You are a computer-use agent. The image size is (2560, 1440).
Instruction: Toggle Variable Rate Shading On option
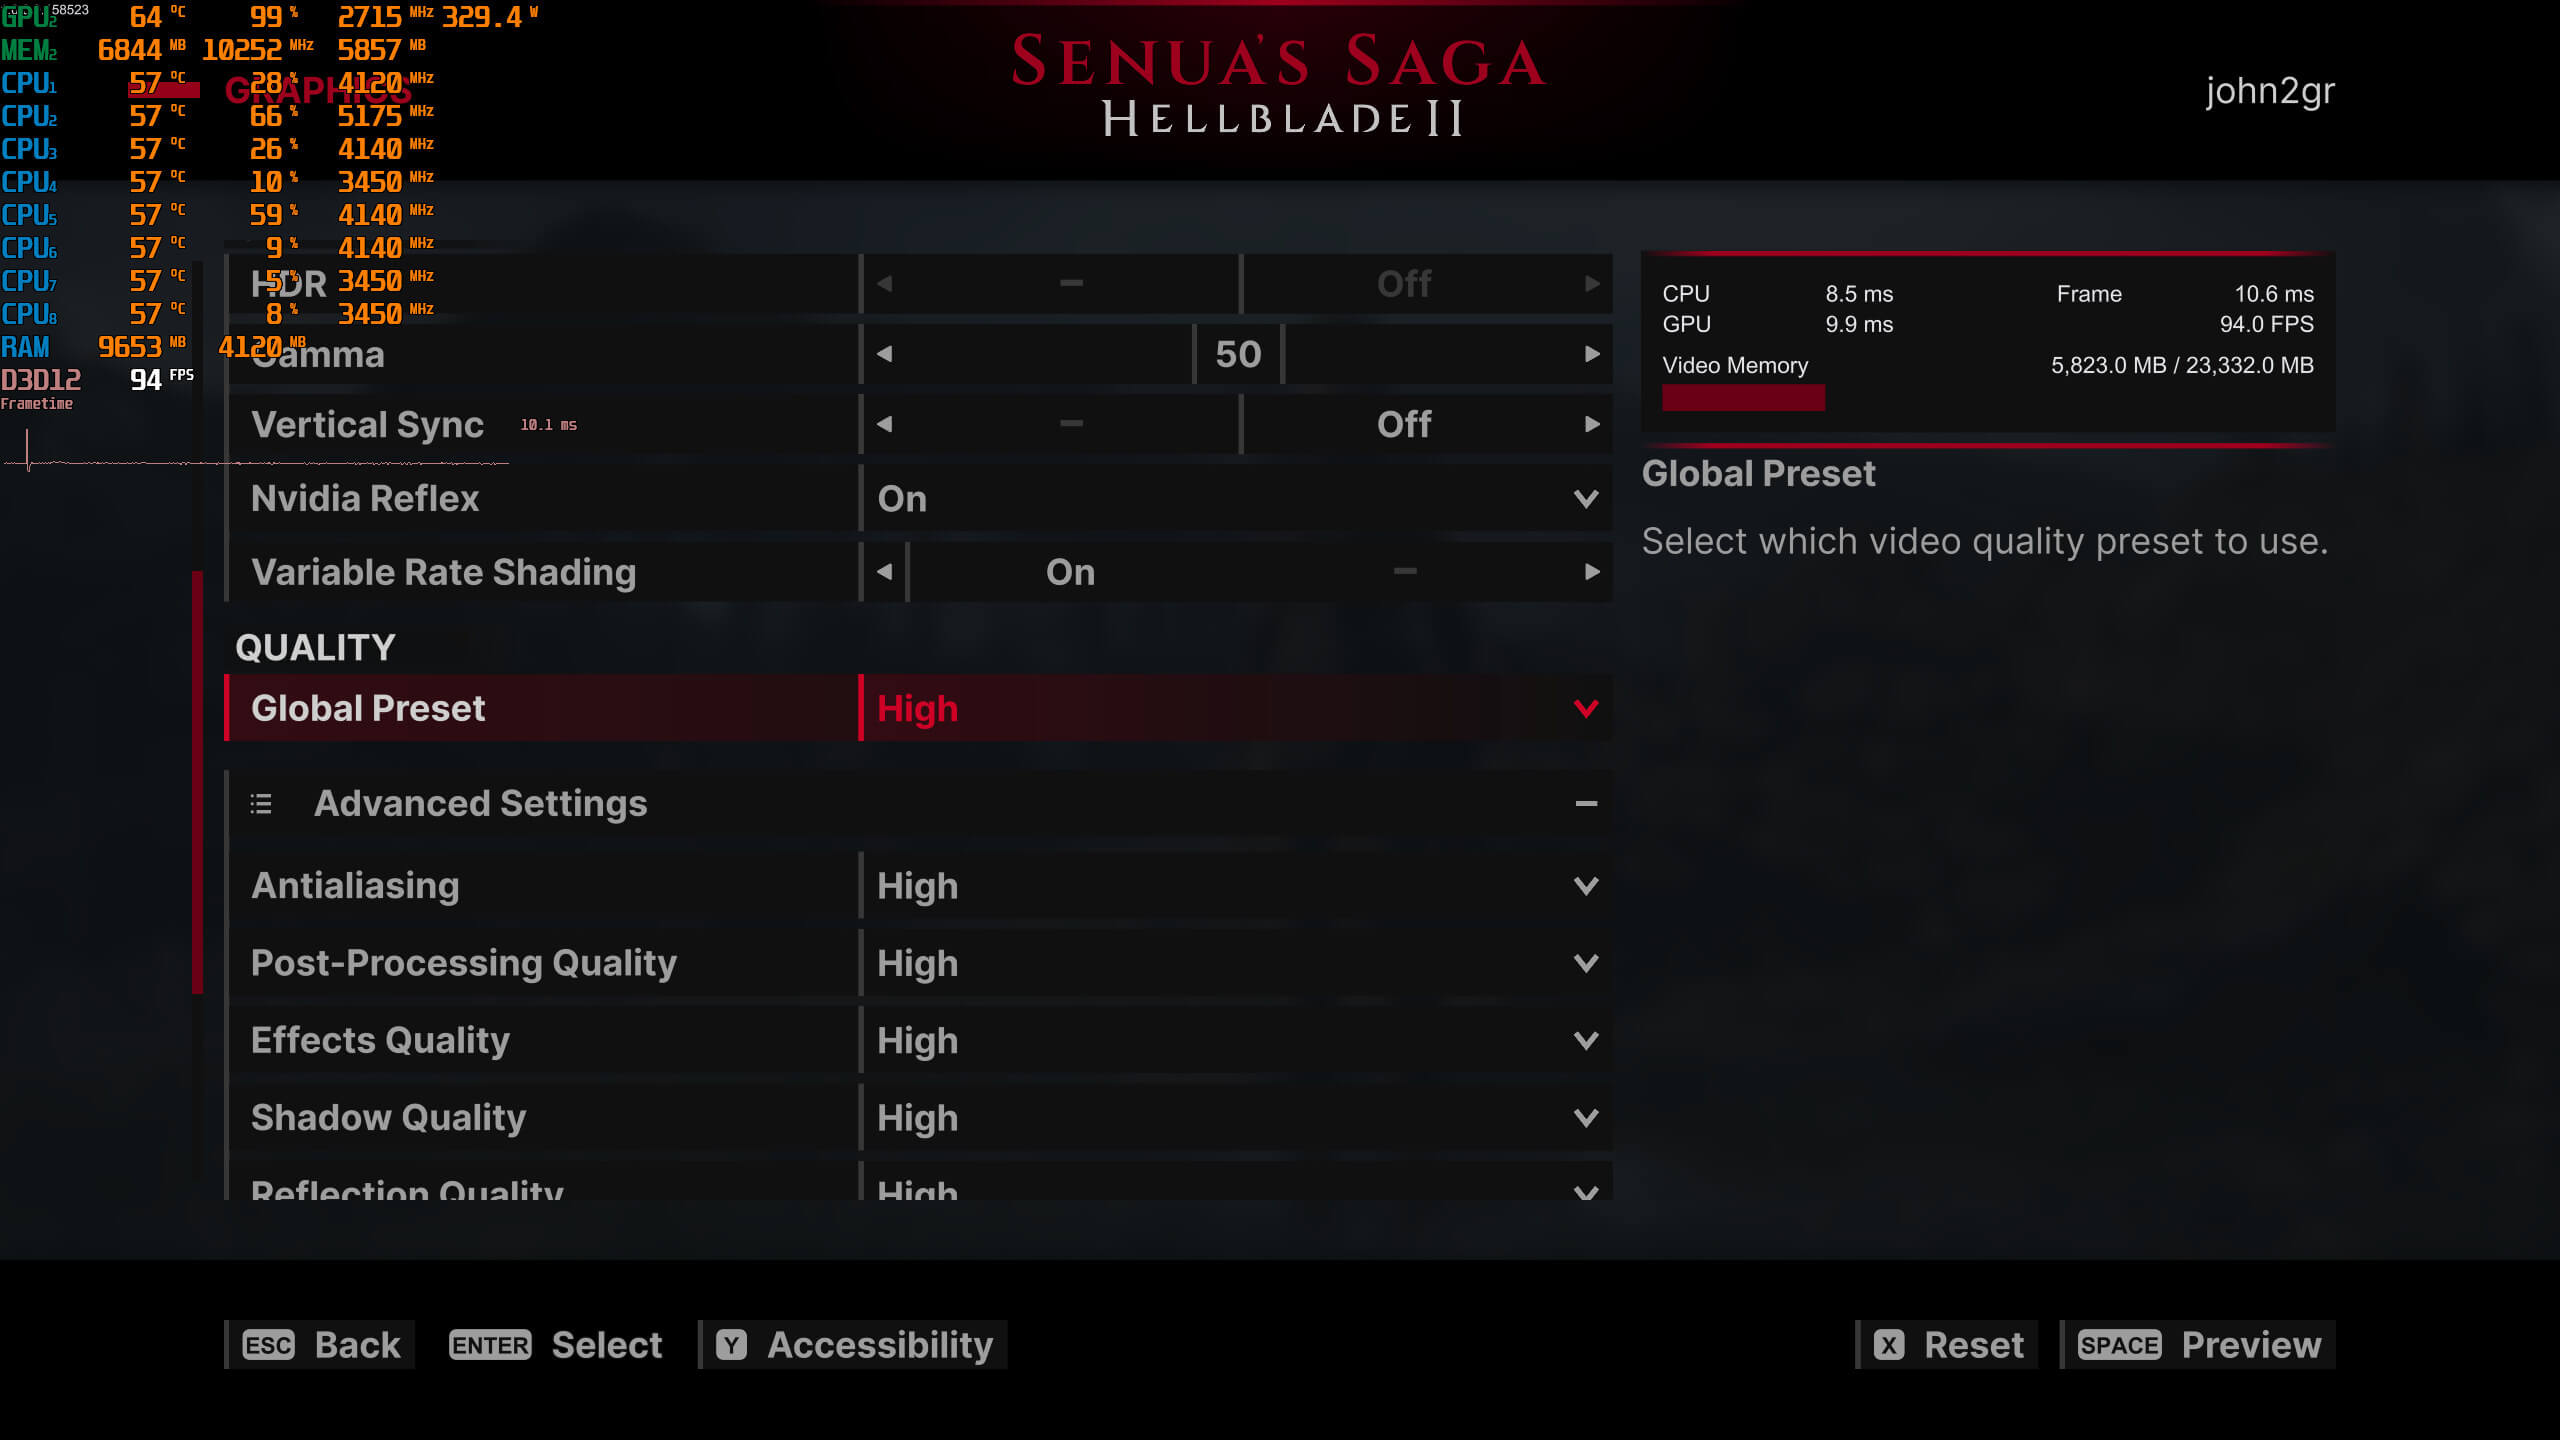point(1070,572)
